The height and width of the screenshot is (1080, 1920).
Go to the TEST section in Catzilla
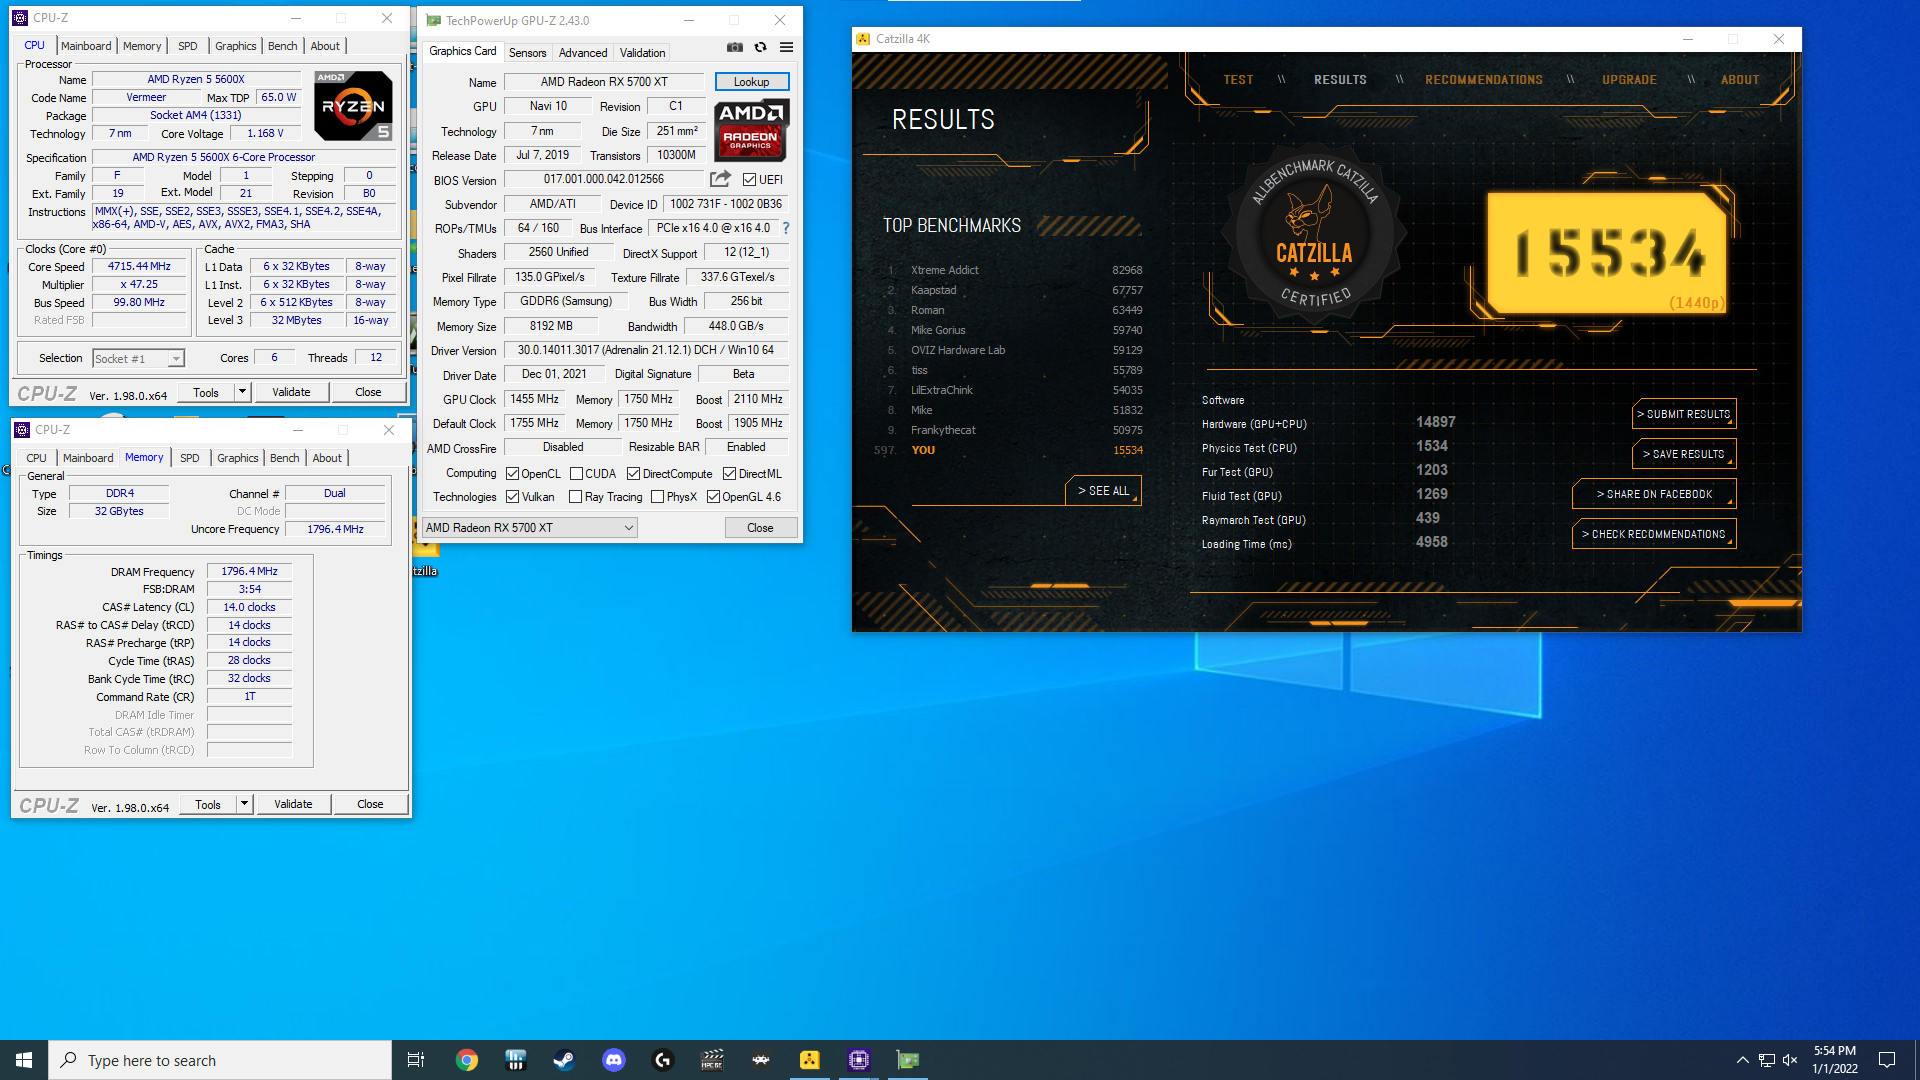(1238, 80)
